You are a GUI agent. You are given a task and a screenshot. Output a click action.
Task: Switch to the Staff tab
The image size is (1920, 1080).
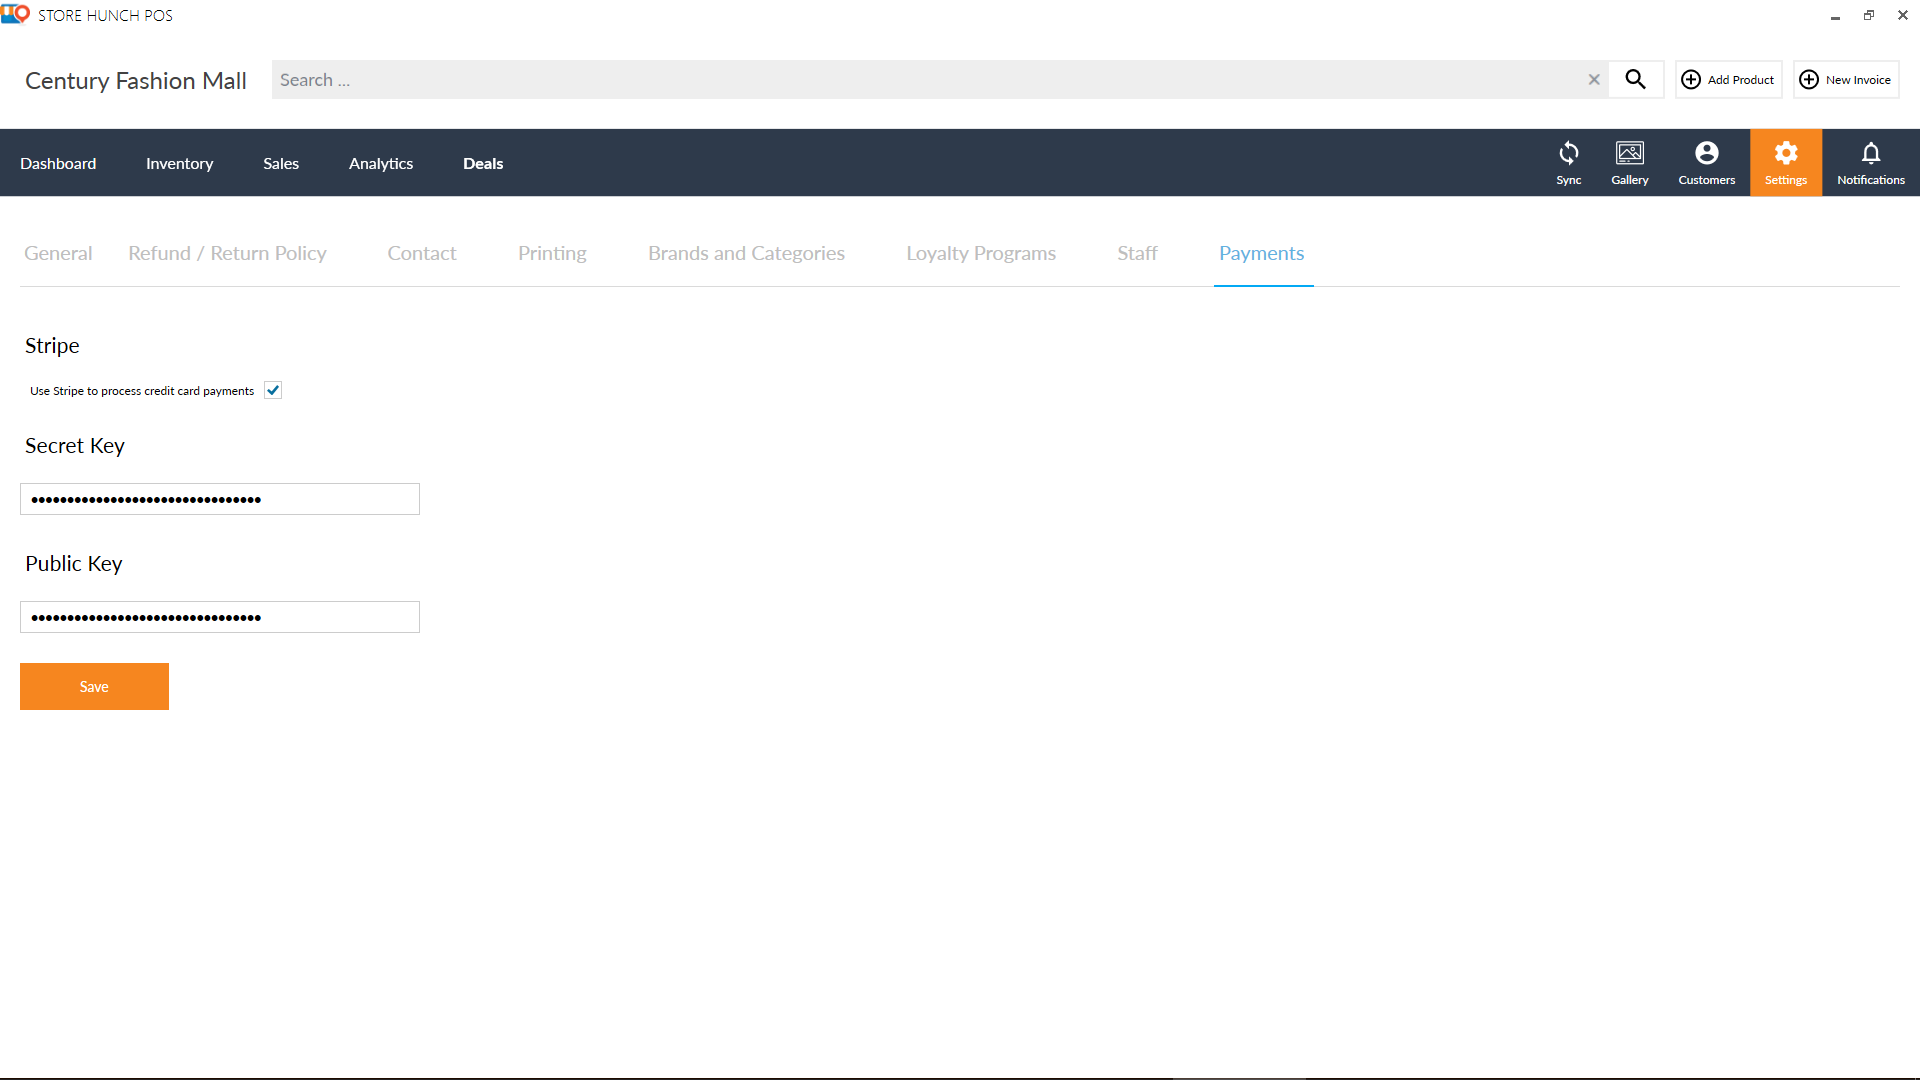click(1137, 253)
